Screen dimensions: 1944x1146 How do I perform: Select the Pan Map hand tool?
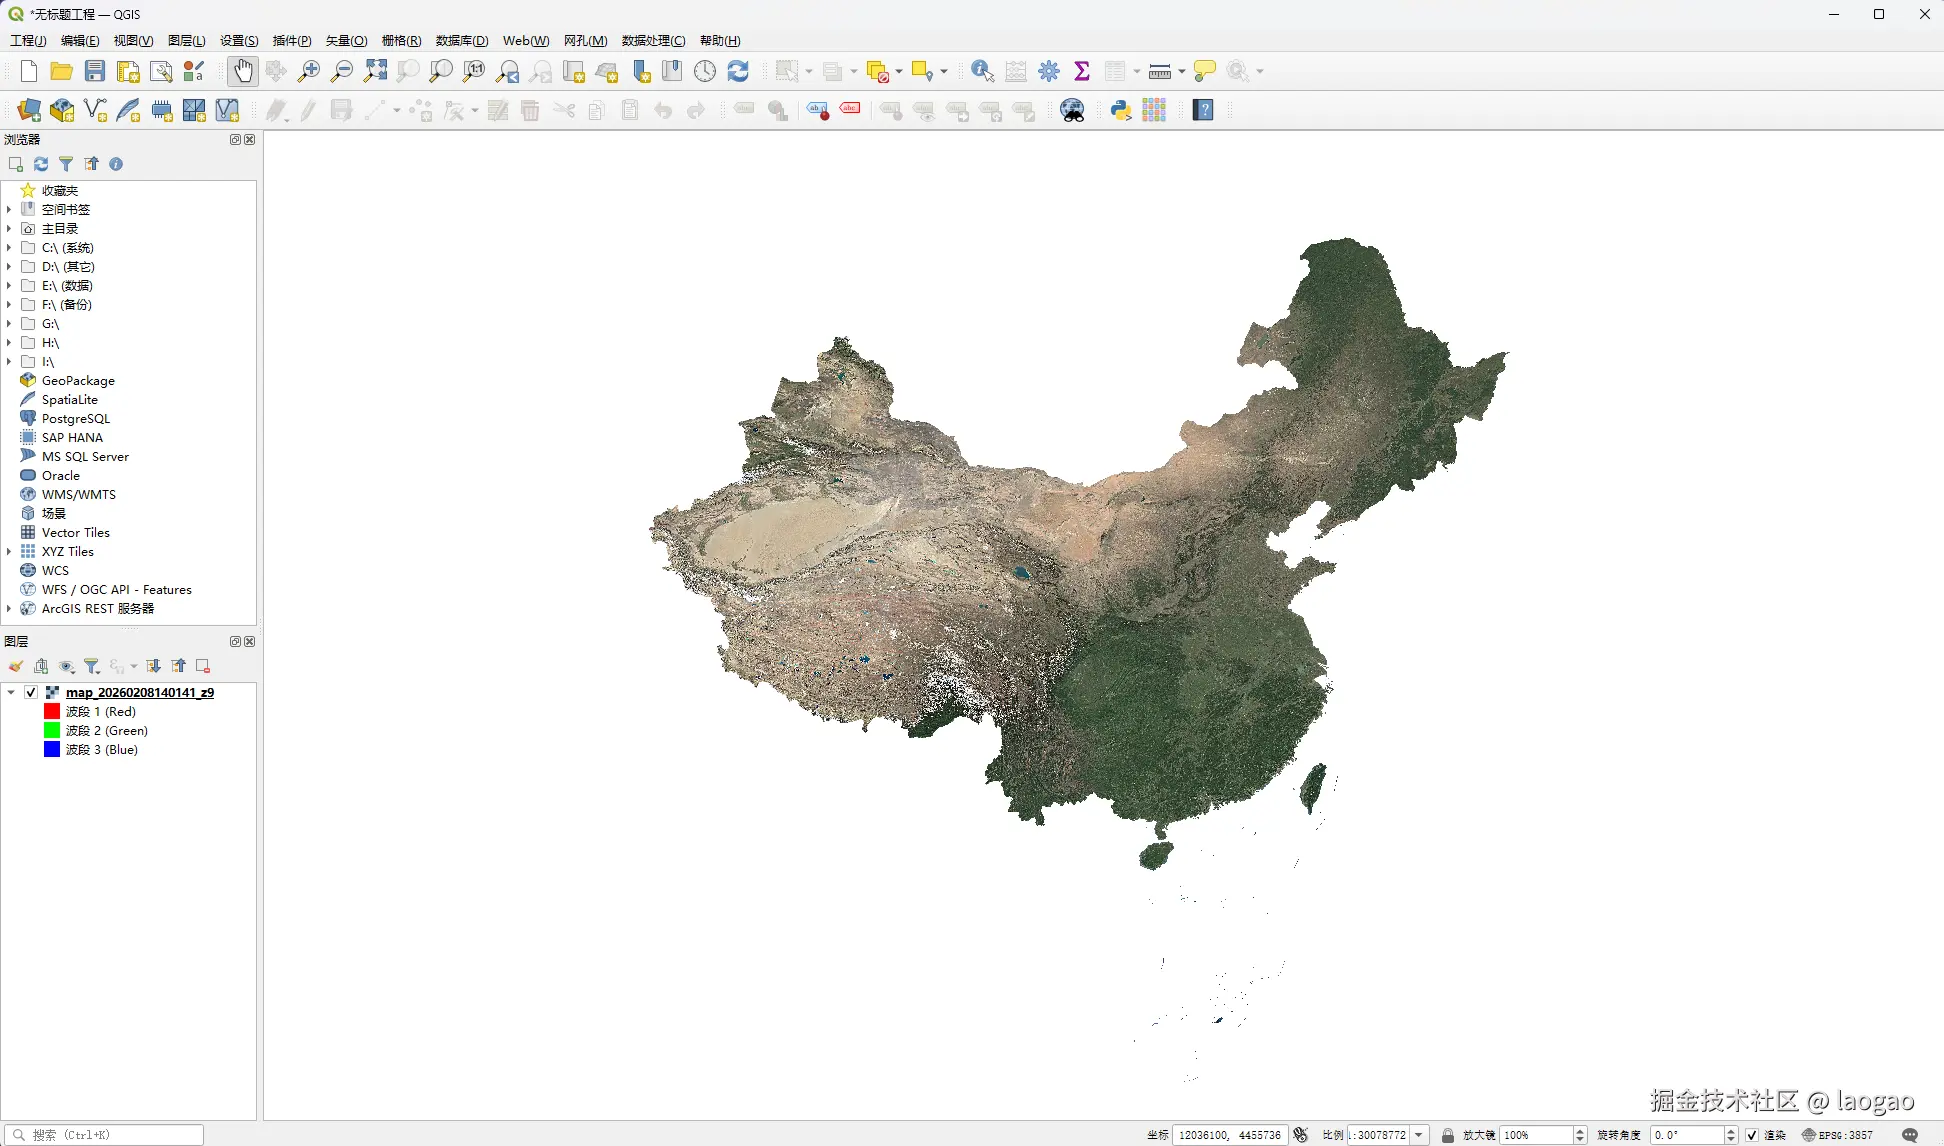242,71
